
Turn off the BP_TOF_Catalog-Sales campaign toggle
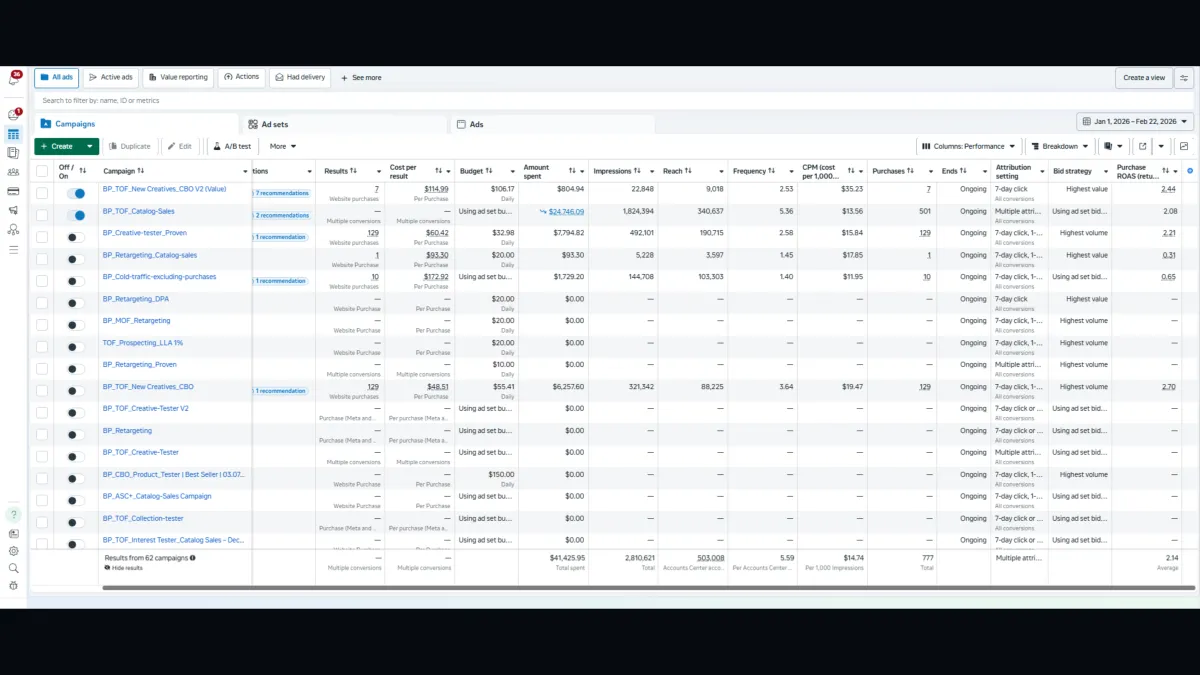[x=76, y=215]
